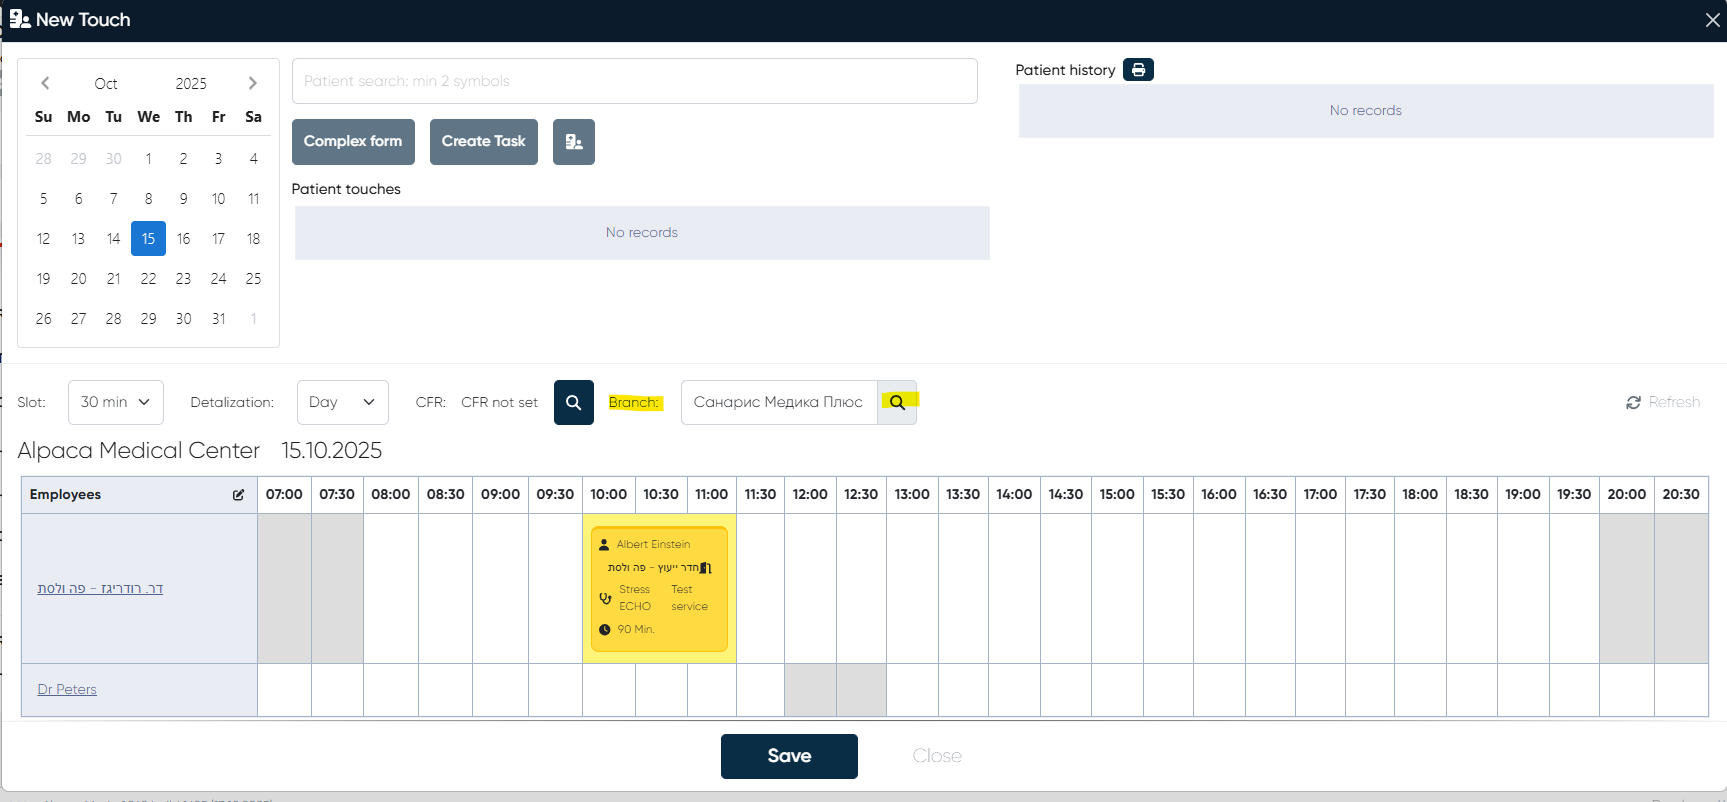The width and height of the screenshot is (1727, 802).
Task: Click the Refresh schedule icon
Action: pos(1633,402)
